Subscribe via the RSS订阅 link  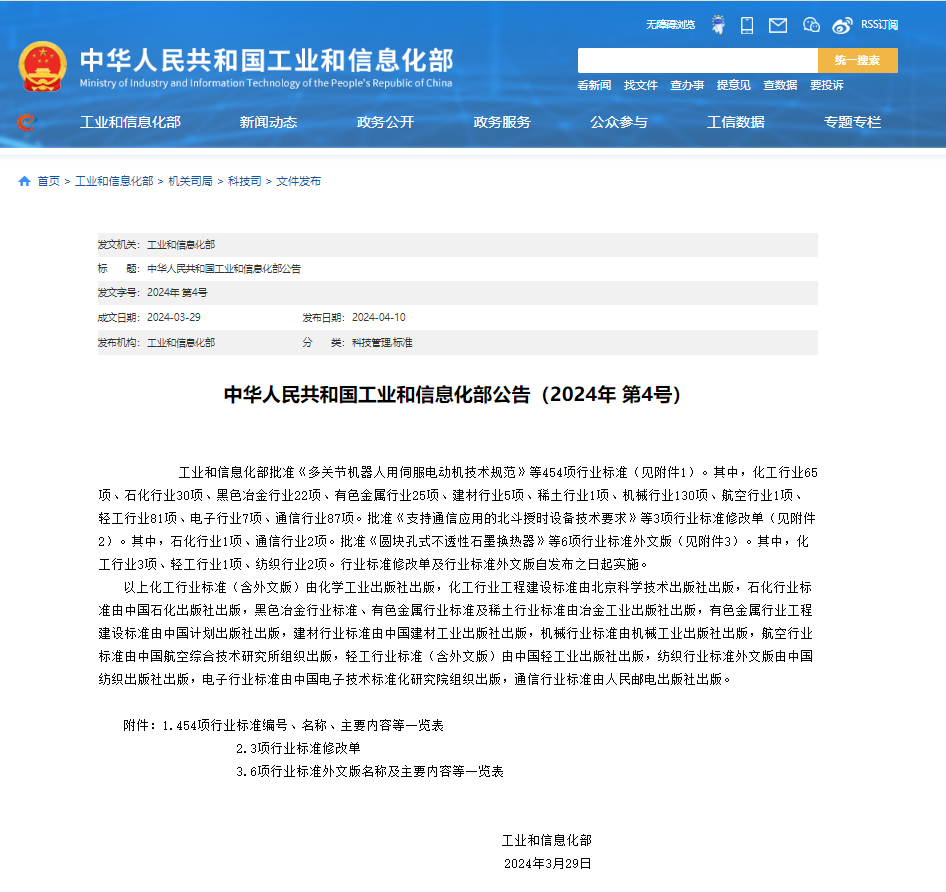(881, 24)
